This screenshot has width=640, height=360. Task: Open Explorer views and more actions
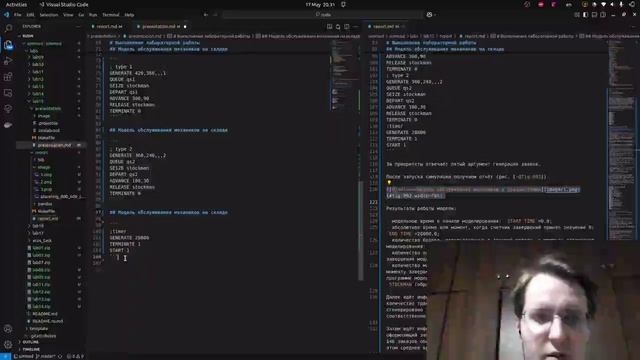coord(78,27)
